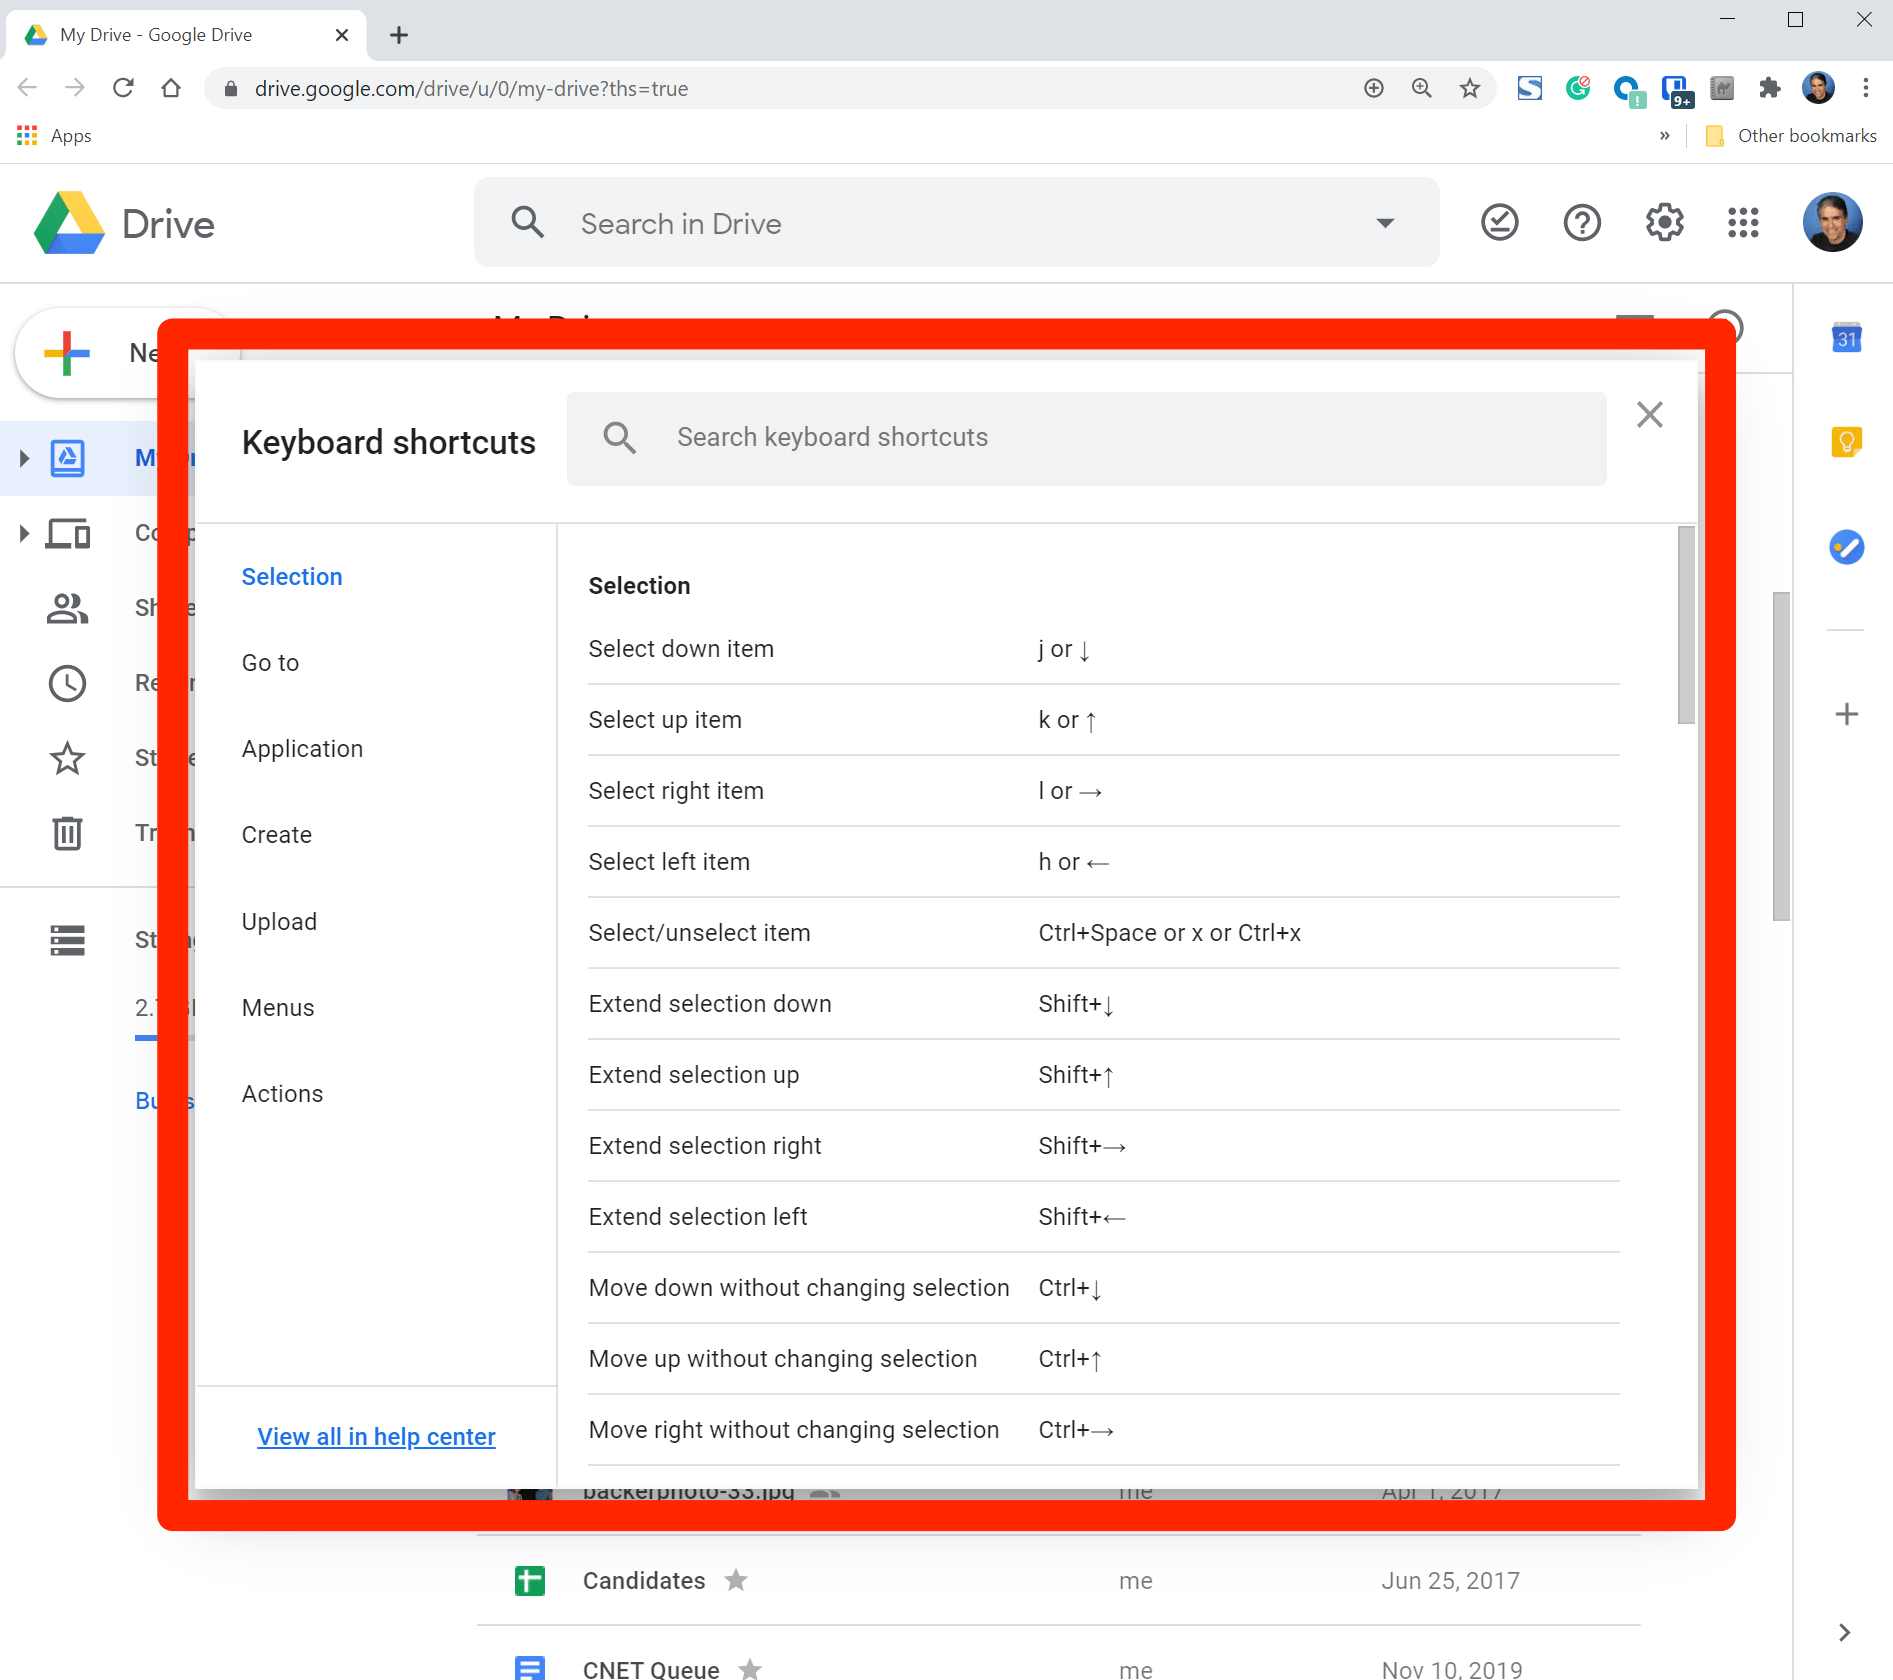
Task: Click the offline status checkmark icon
Action: [x=1498, y=223]
